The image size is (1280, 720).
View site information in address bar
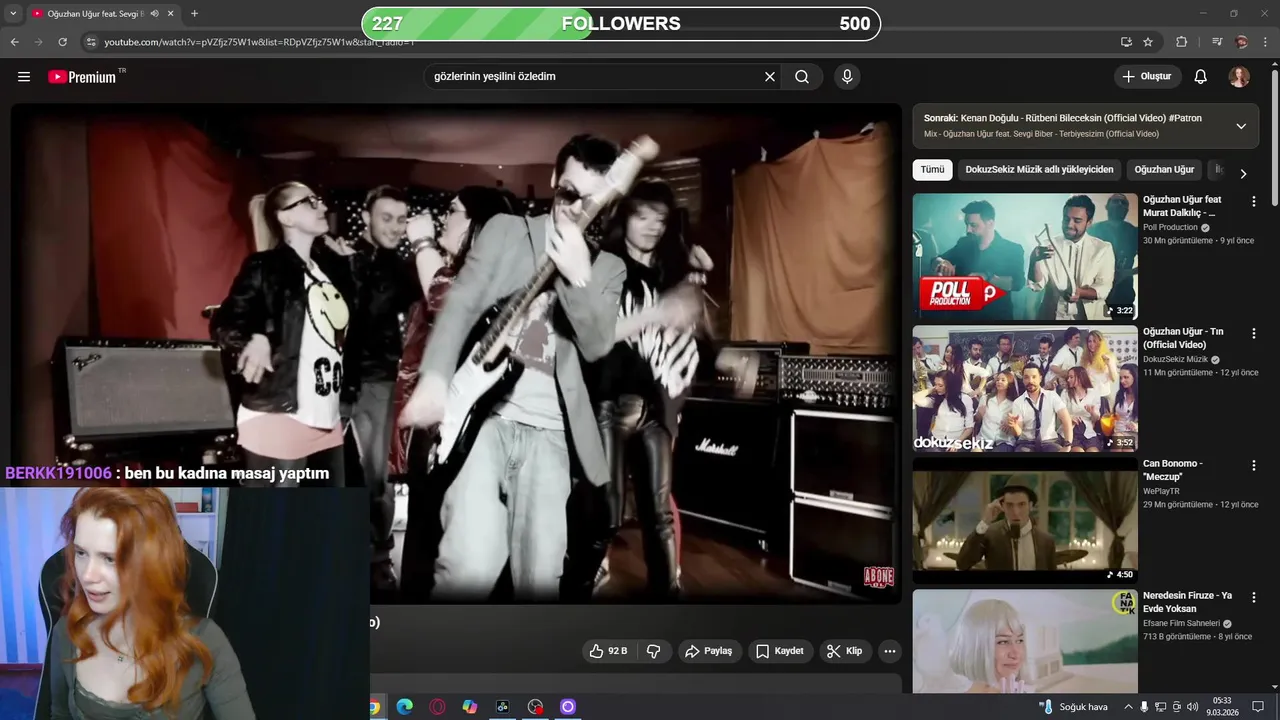point(91,42)
